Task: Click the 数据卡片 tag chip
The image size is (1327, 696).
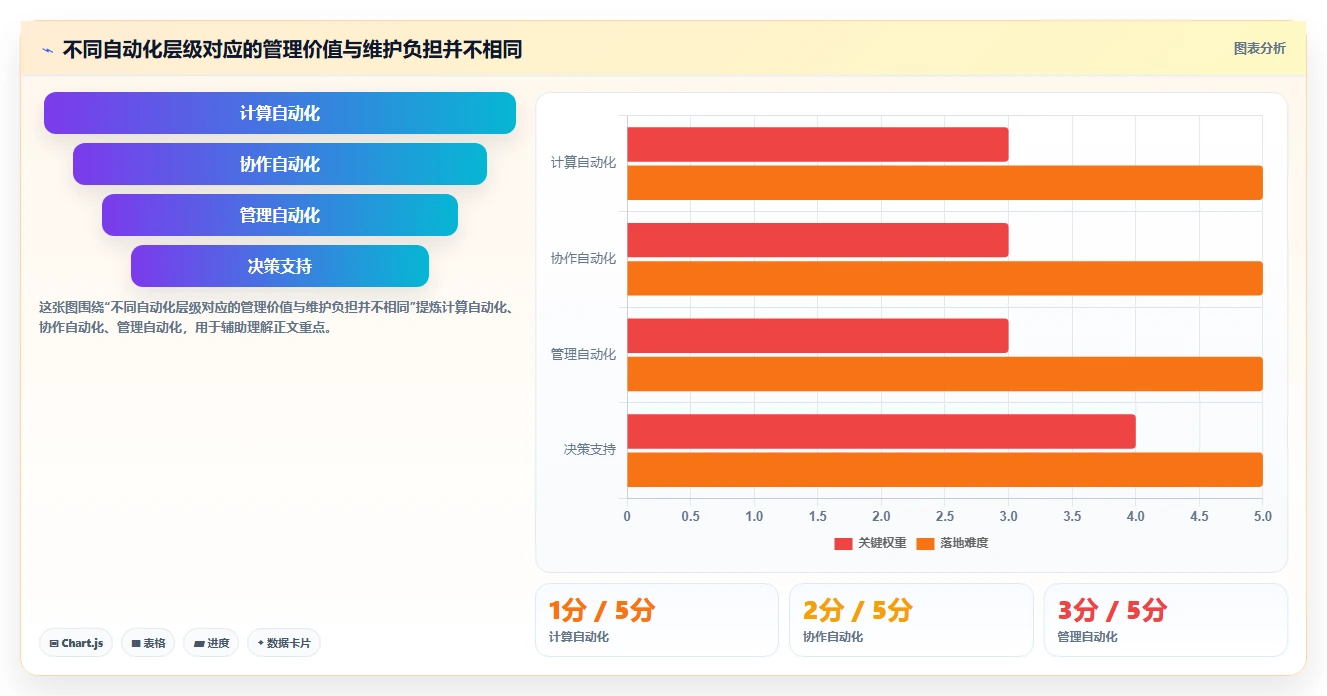Action: pyautogui.click(x=284, y=643)
